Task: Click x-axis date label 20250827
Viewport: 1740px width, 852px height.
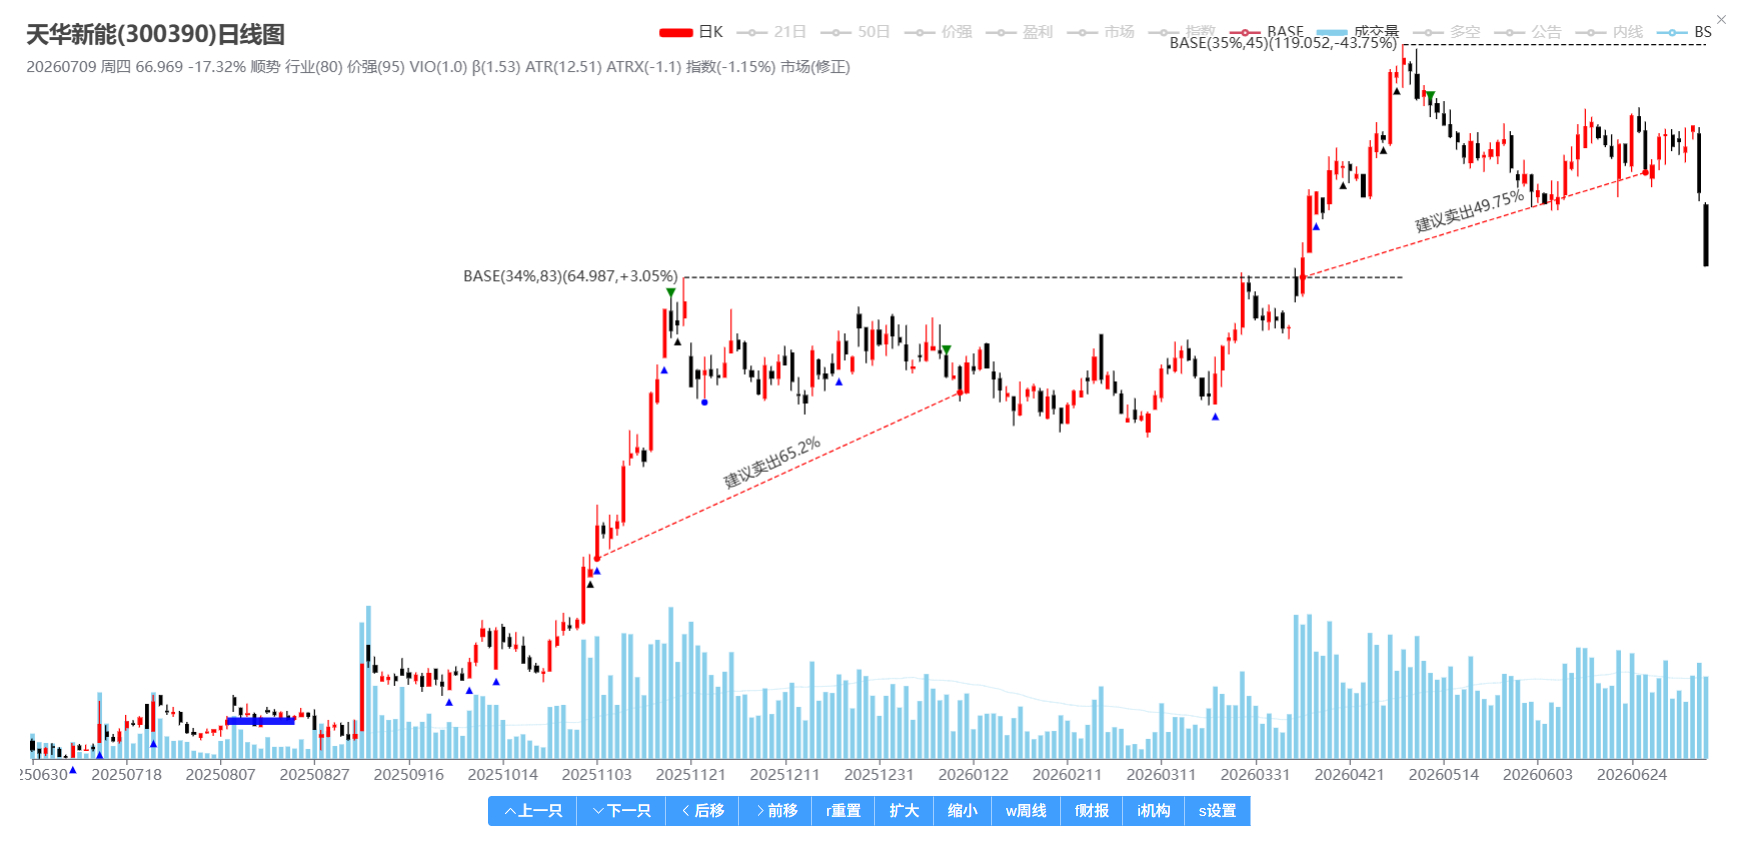Action: [x=314, y=775]
